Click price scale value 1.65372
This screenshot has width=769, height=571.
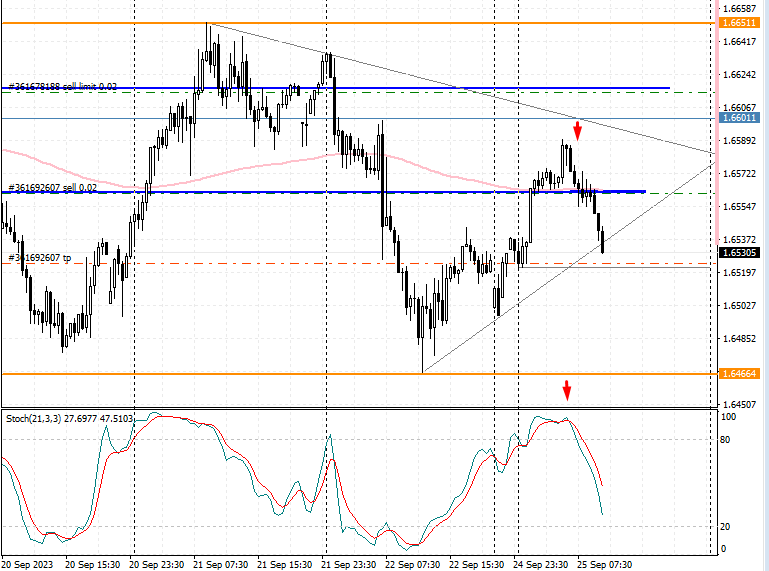740,239
